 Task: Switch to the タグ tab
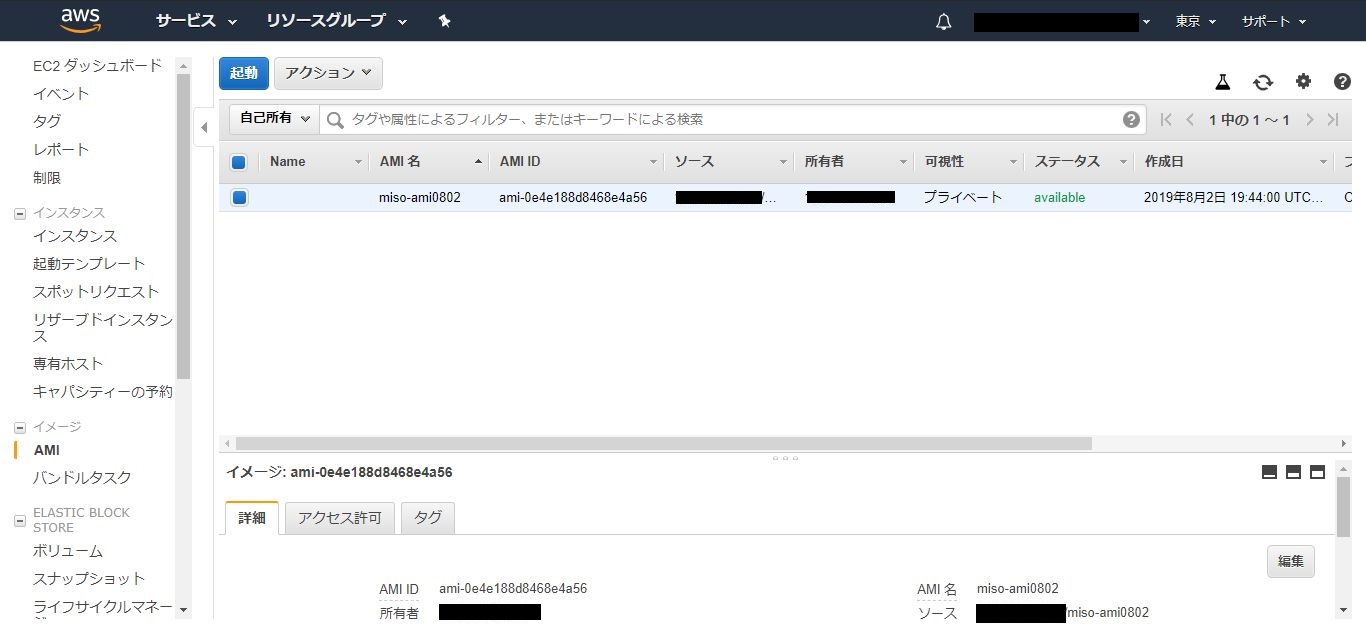428,518
